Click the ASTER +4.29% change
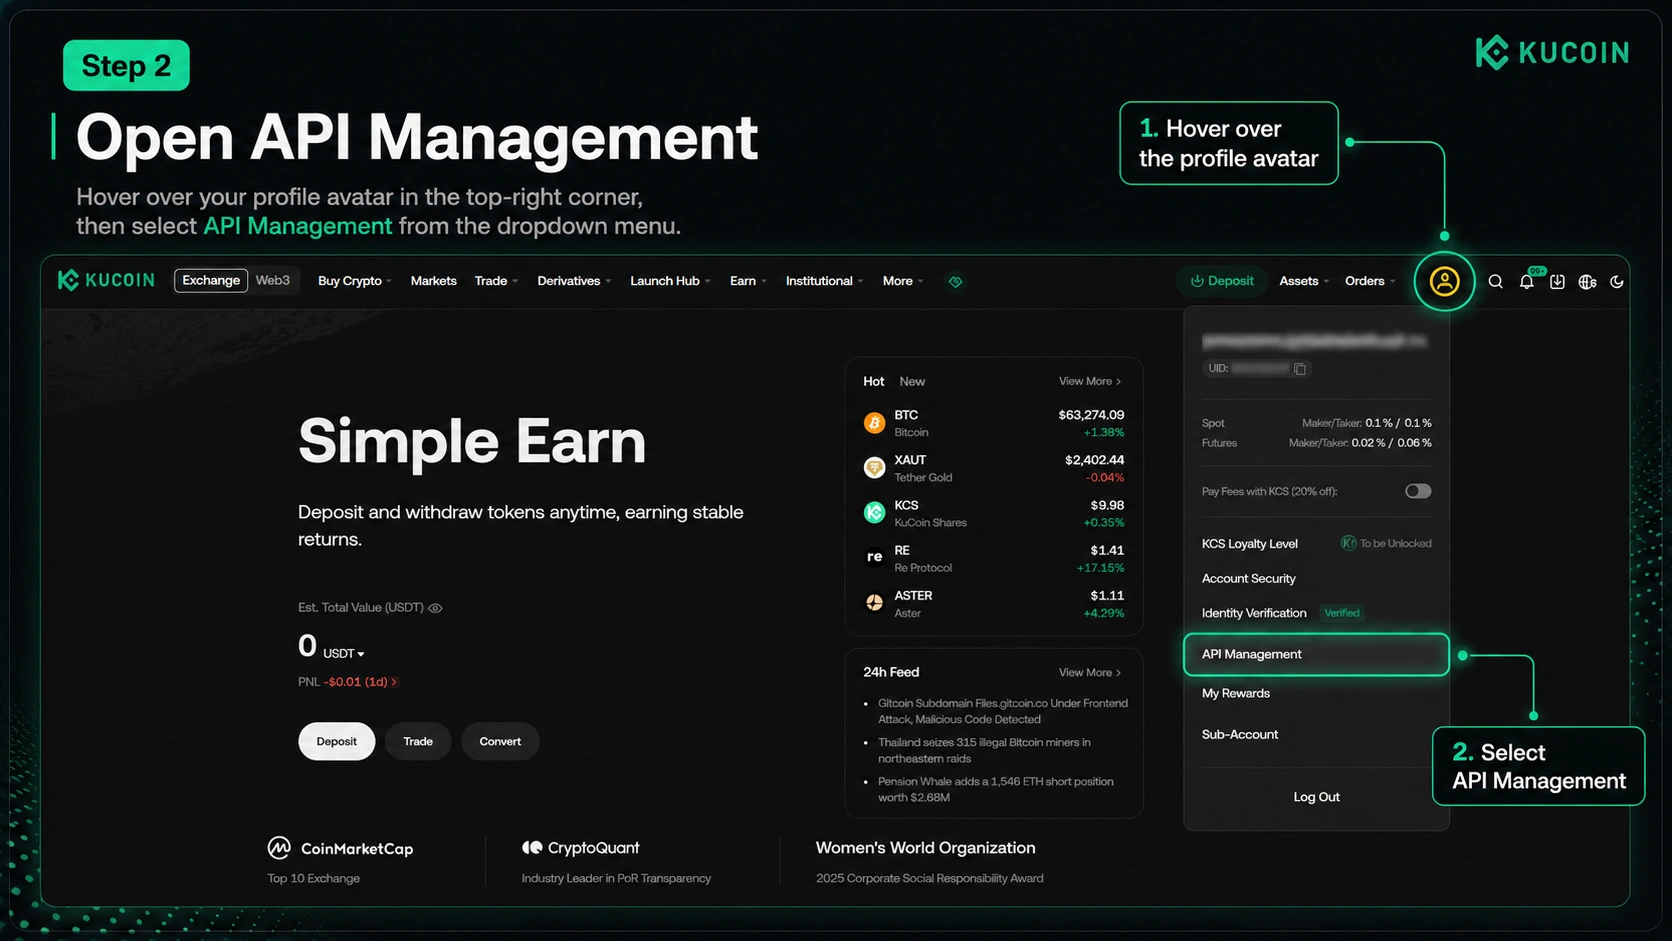The image size is (1672, 941). pos(1104,614)
